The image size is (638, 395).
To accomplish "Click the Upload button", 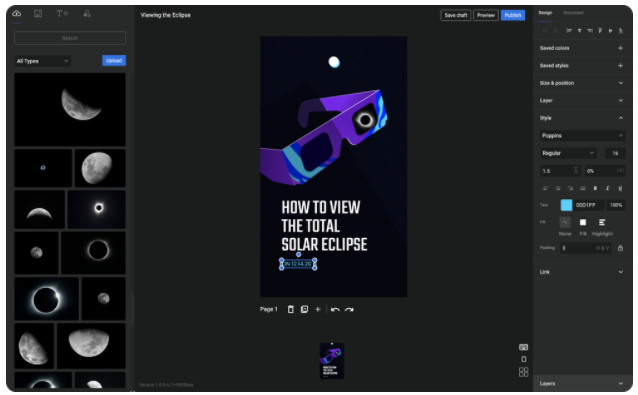I will tap(114, 61).
